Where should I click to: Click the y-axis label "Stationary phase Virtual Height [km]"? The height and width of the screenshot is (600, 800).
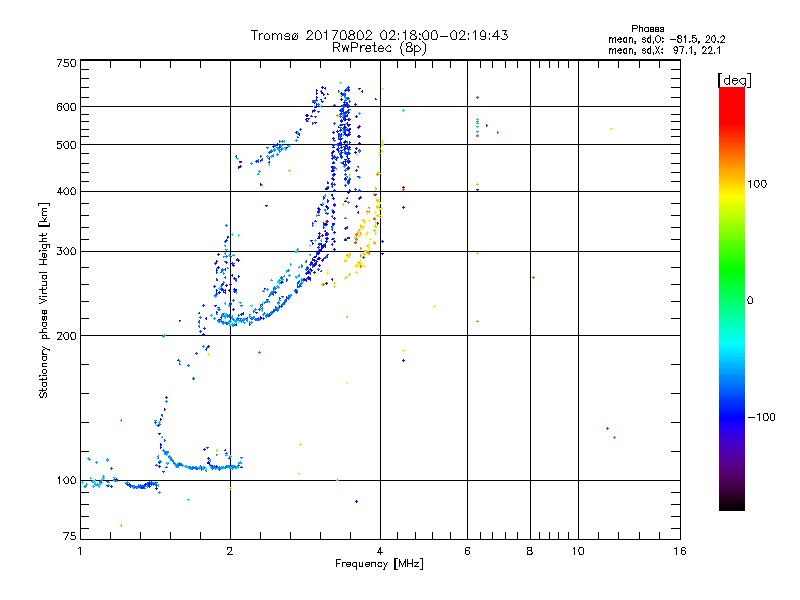(x=43, y=300)
